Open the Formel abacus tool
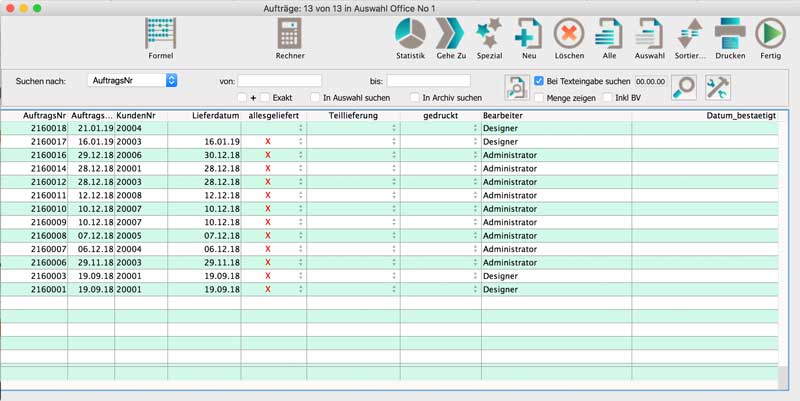Image resolution: width=800 pixels, height=401 pixels. click(160, 34)
